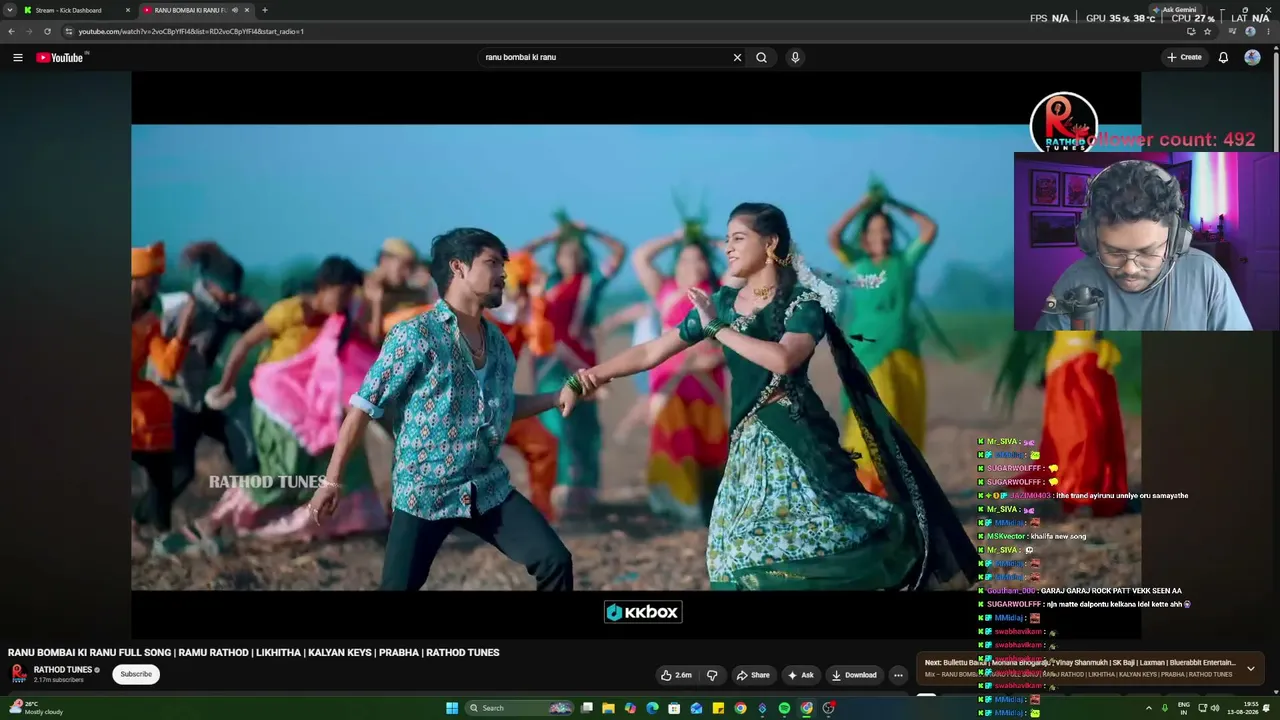Image resolution: width=1280 pixels, height=720 pixels.
Task: Open the Rathod Tunes channel avatar
Action: (19, 673)
